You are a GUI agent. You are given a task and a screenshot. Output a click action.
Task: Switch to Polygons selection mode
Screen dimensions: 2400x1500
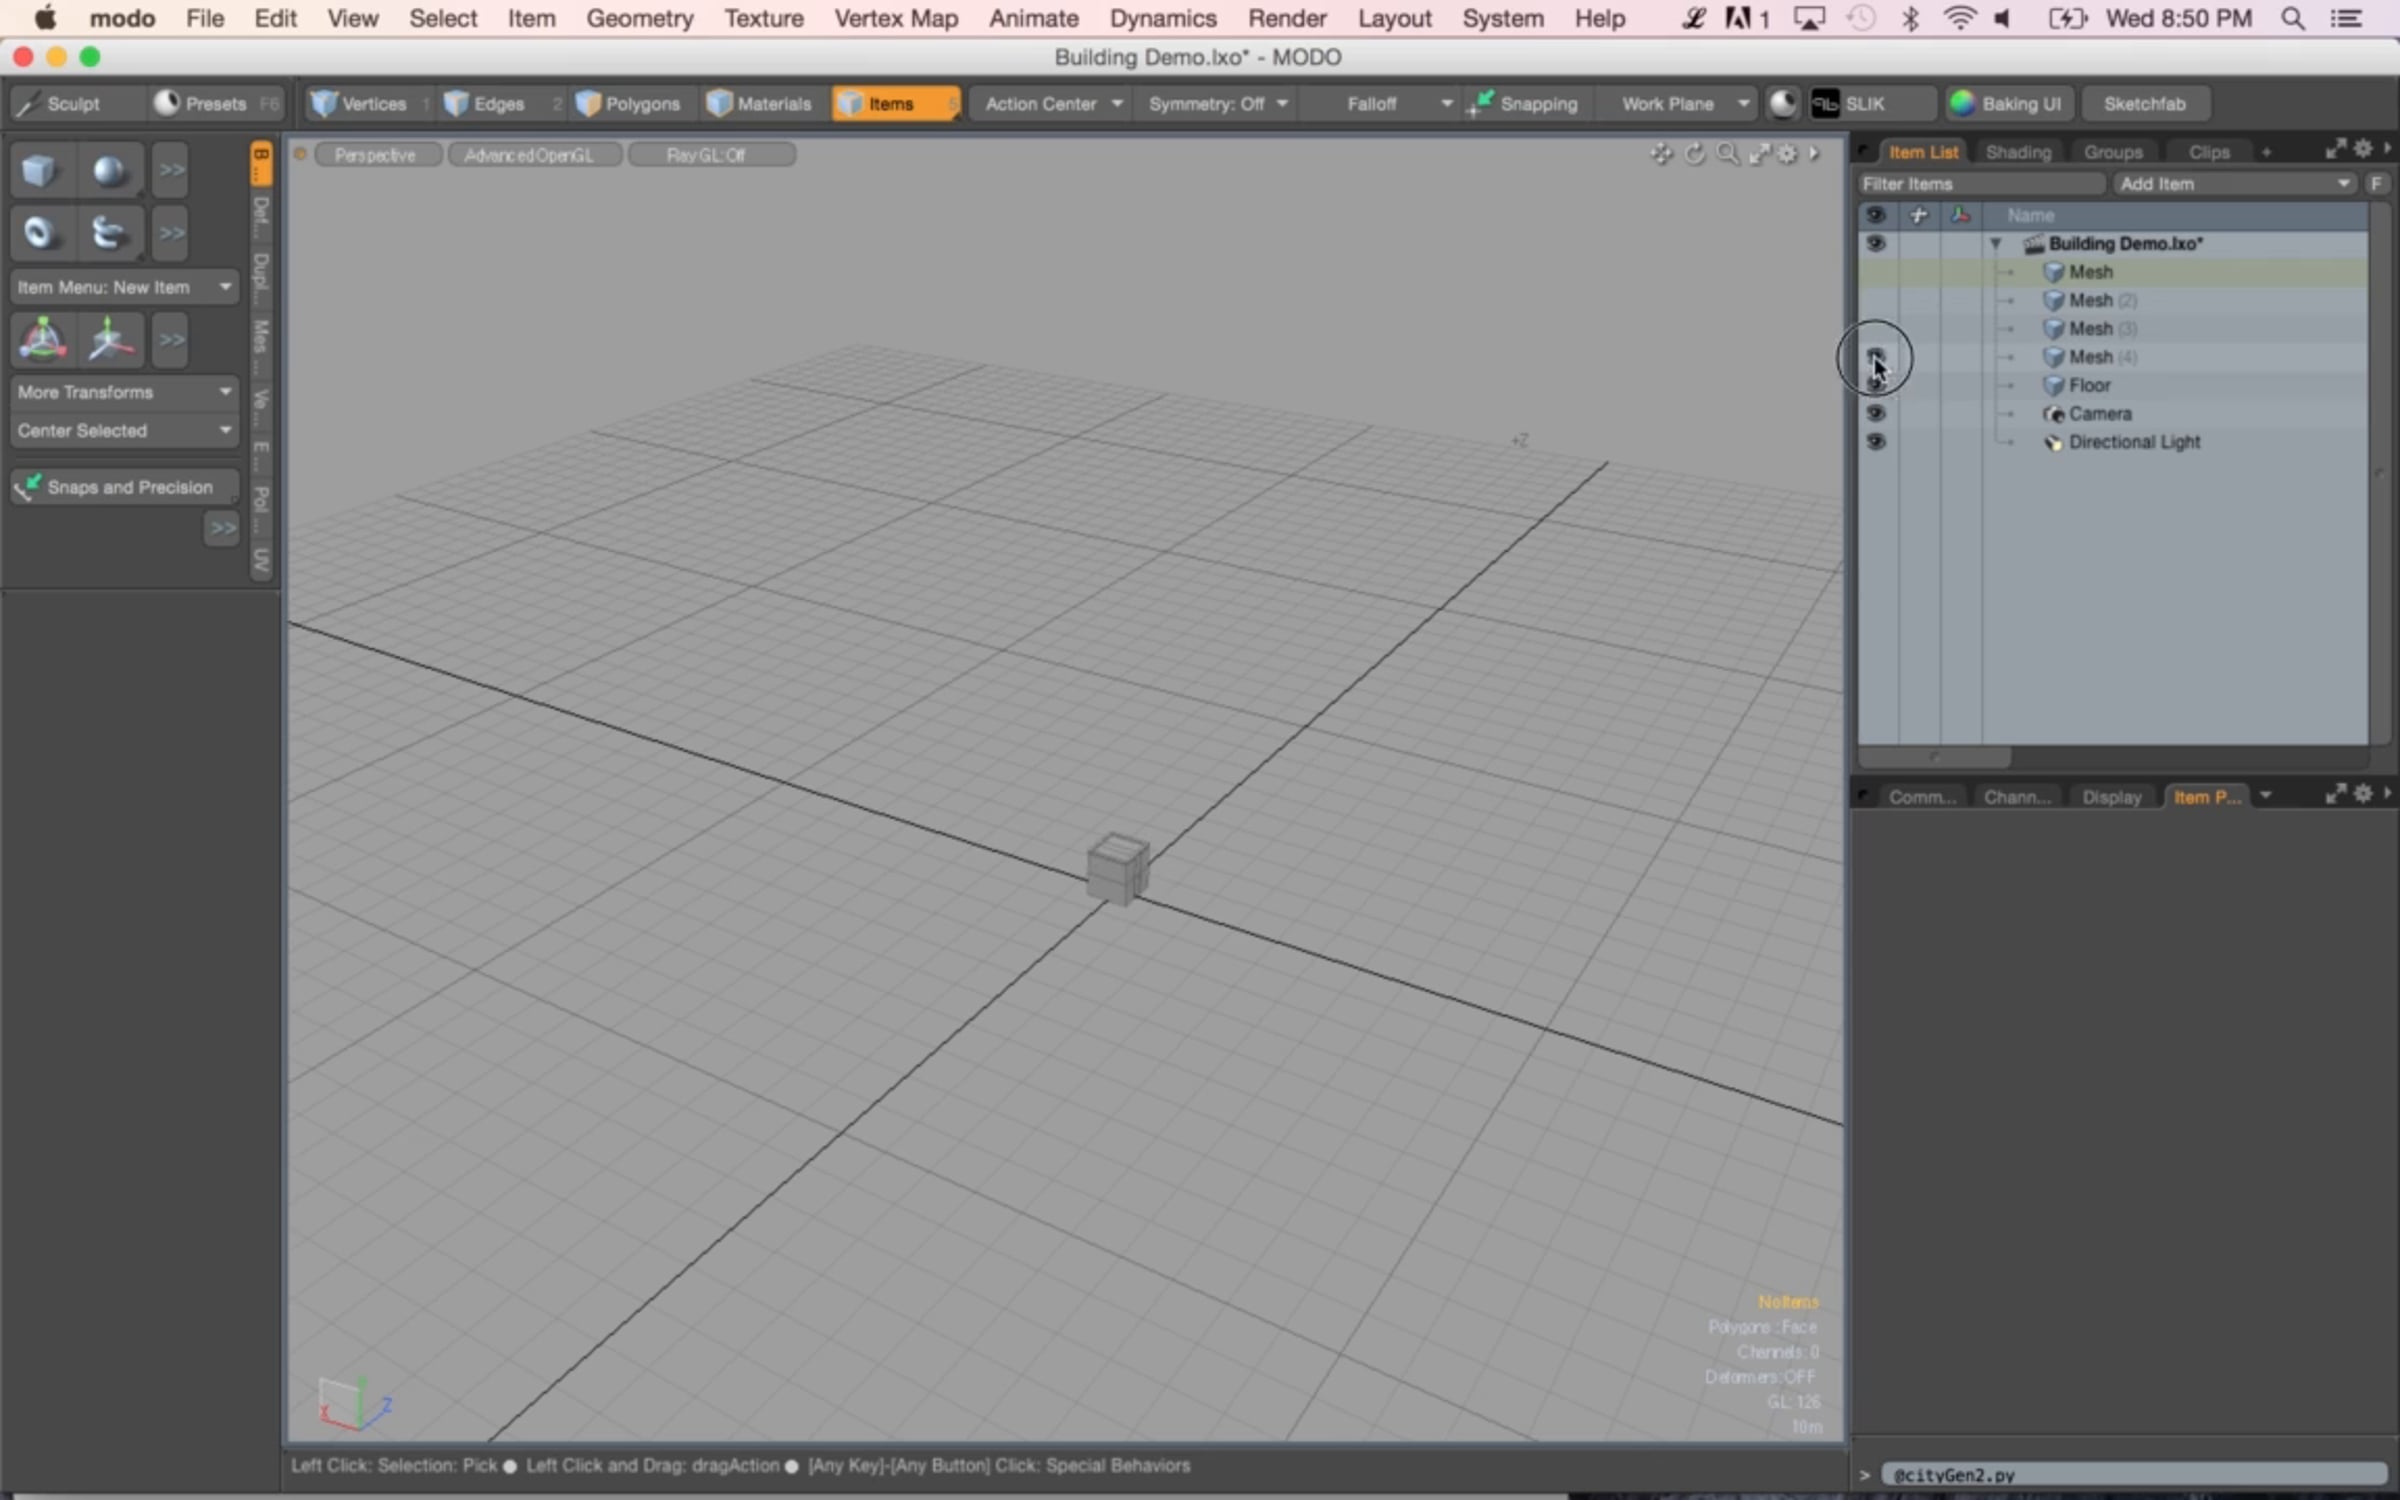[630, 104]
